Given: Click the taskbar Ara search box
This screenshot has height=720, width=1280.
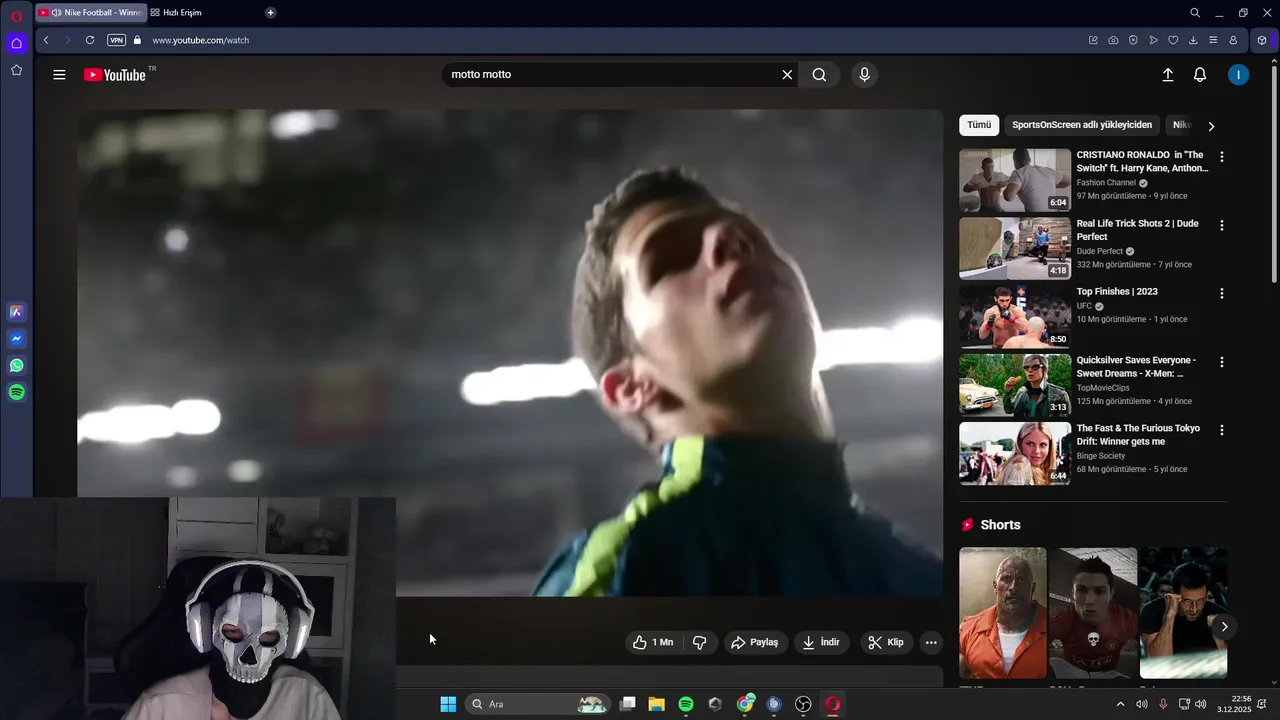Looking at the screenshot, I should [x=538, y=704].
